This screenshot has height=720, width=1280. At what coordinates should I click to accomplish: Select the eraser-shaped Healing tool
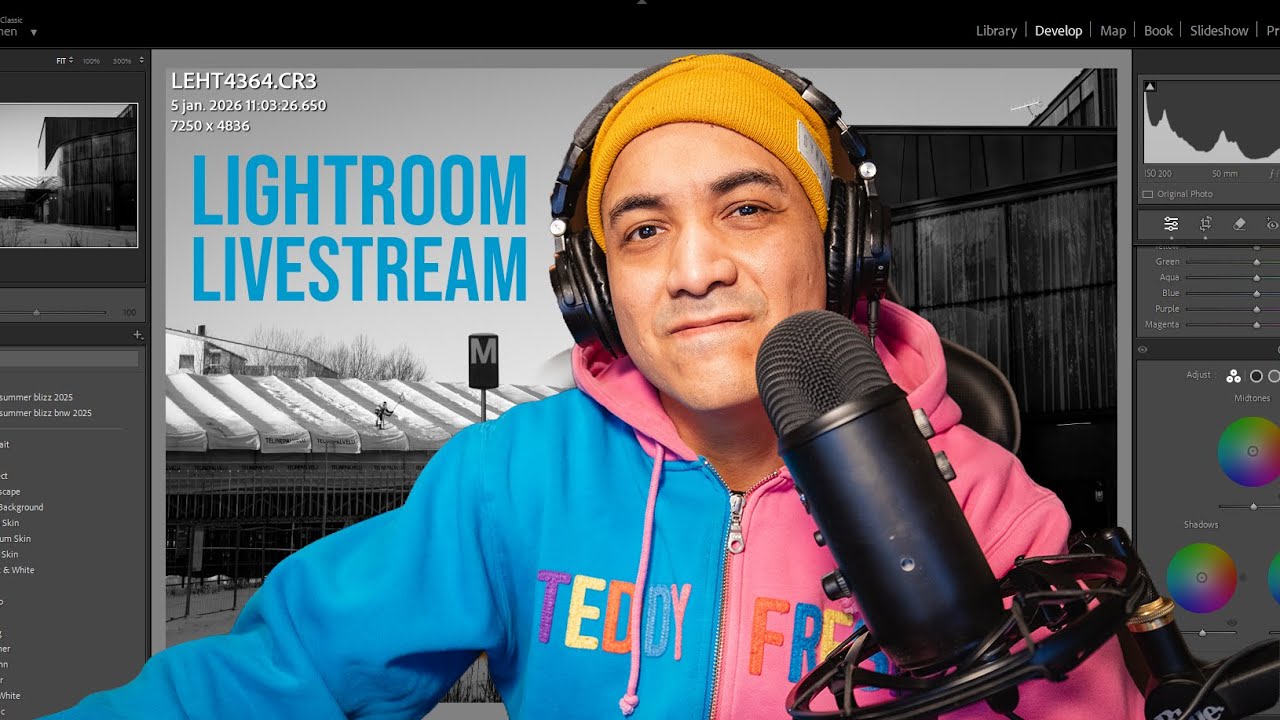[1239, 224]
